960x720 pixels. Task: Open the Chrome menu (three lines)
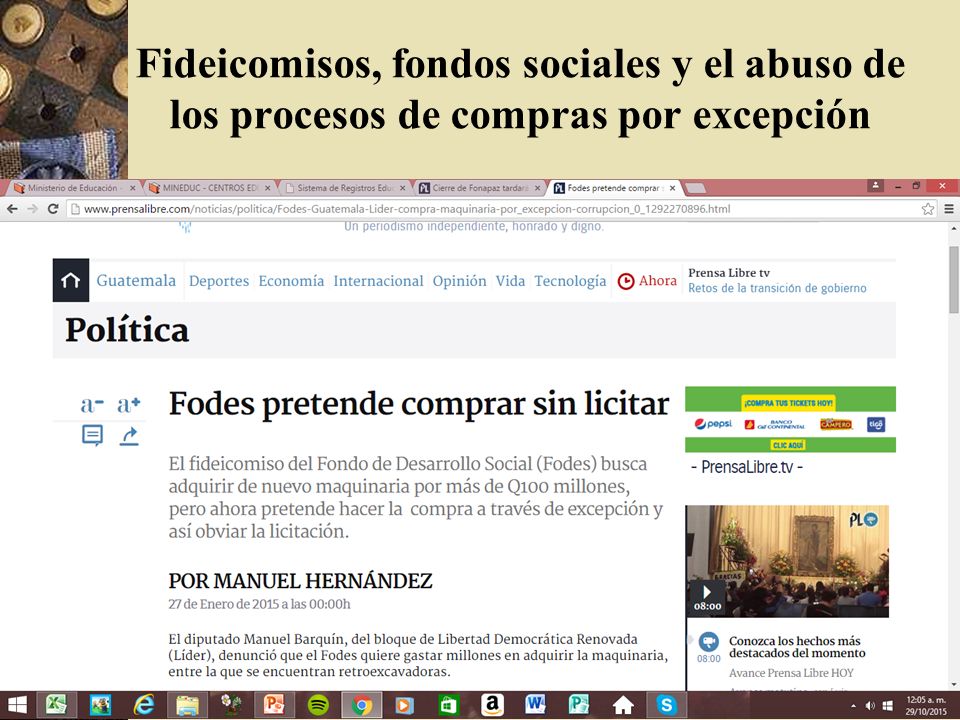(x=949, y=209)
